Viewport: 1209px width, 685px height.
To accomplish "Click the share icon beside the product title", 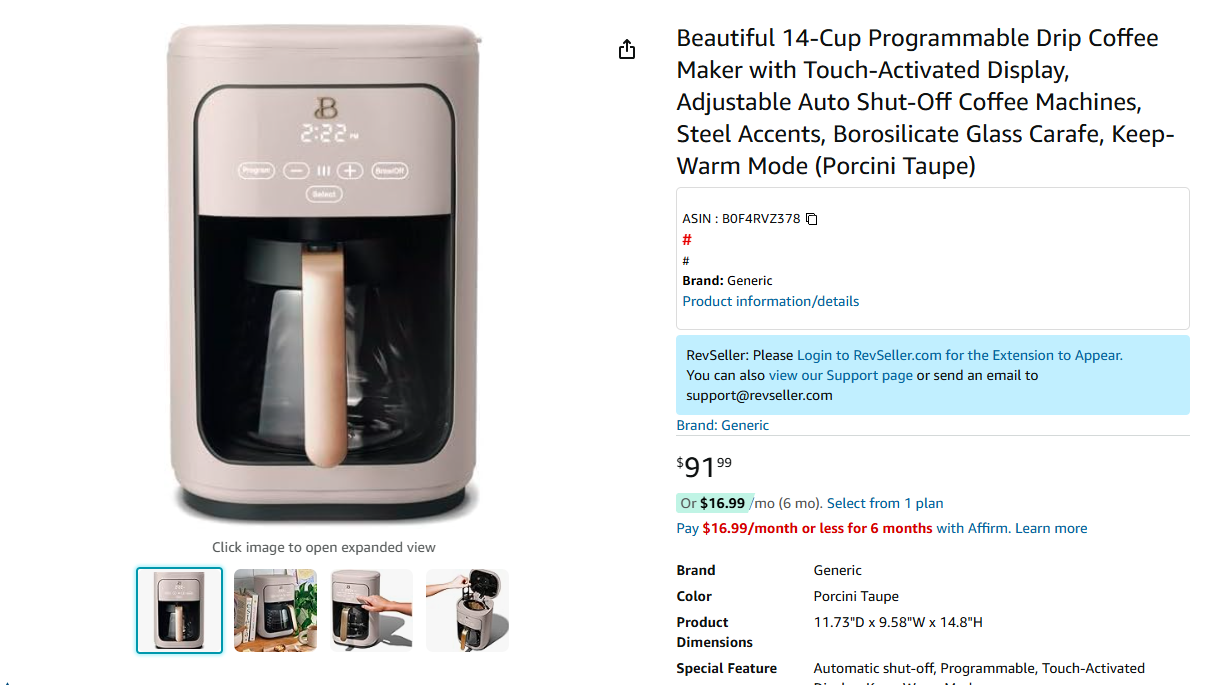I will click(627, 49).
